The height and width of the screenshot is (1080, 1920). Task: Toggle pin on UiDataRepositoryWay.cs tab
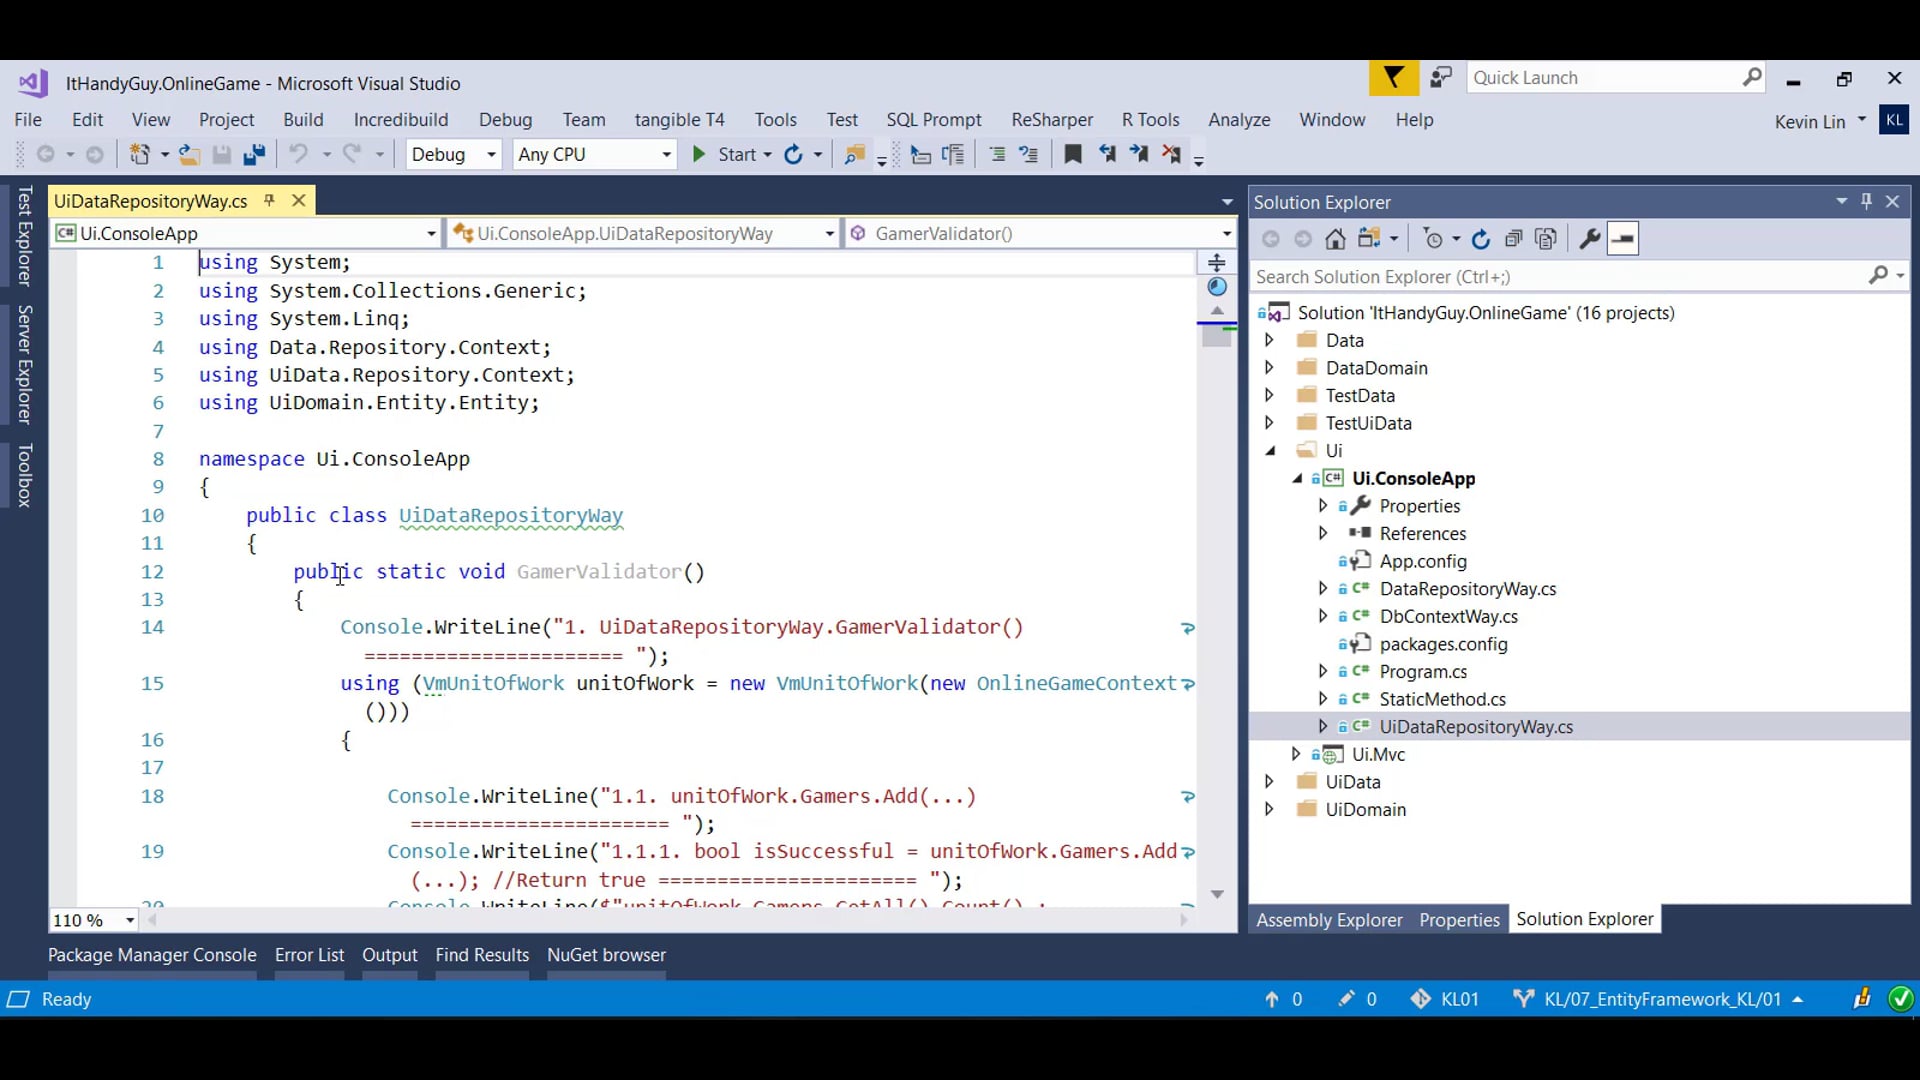pyautogui.click(x=269, y=201)
